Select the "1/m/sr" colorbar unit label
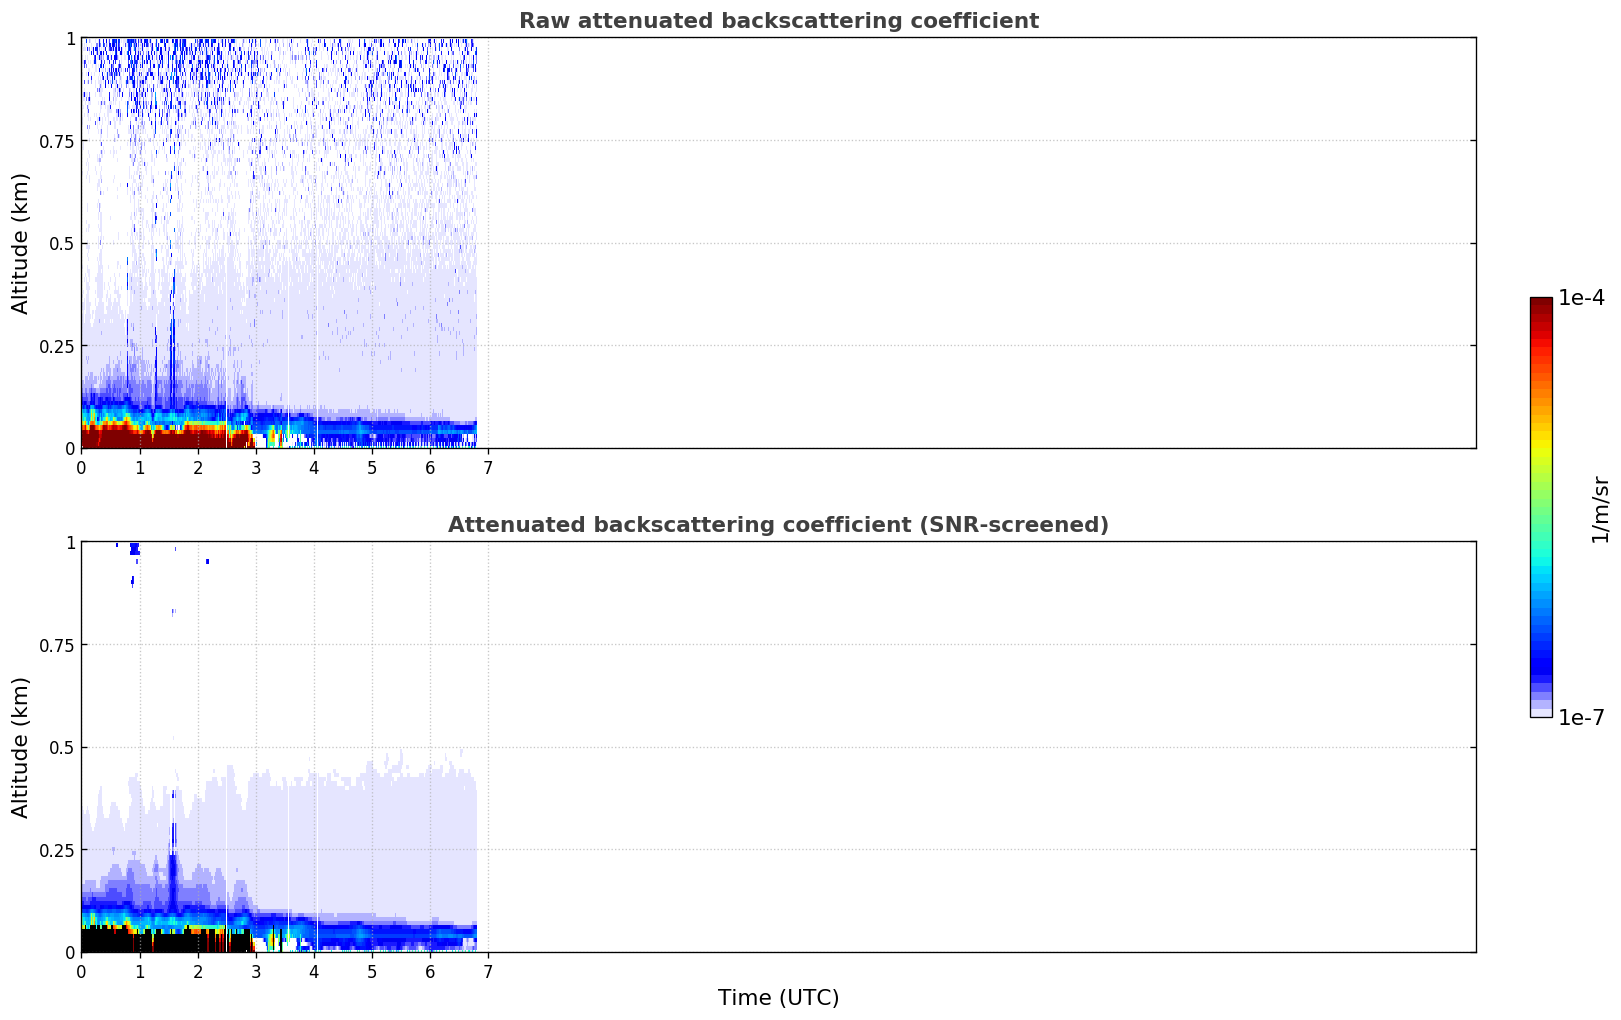 click(x=1600, y=508)
